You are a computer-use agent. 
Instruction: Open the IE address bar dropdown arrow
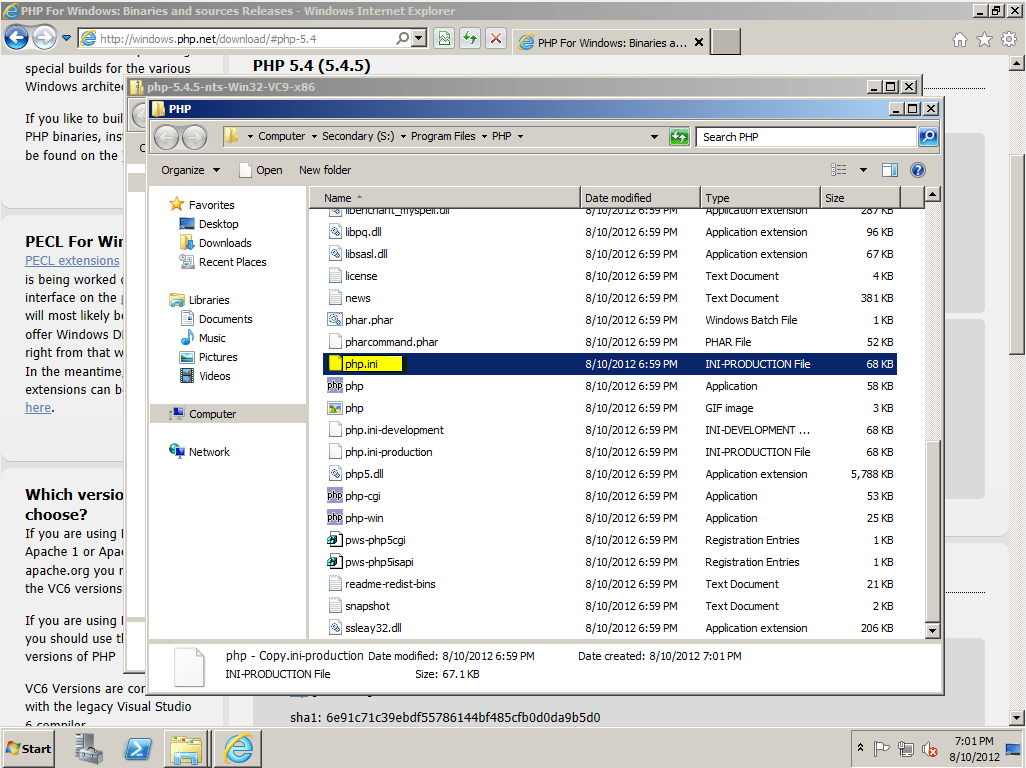pyautogui.click(x=419, y=39)
